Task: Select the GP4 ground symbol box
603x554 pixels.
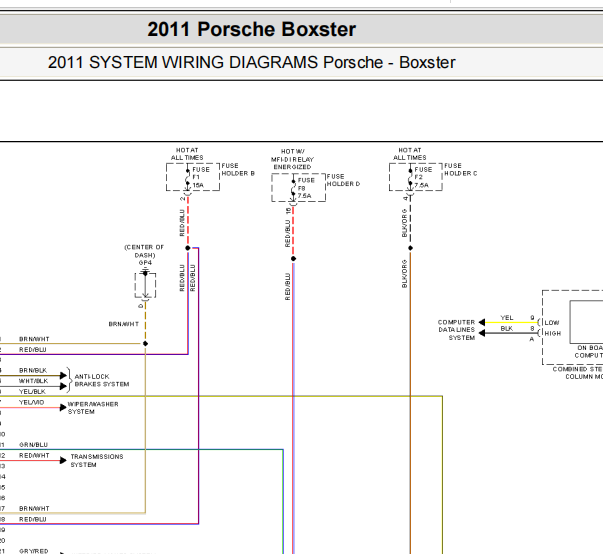Action: [x=145, y=285]
